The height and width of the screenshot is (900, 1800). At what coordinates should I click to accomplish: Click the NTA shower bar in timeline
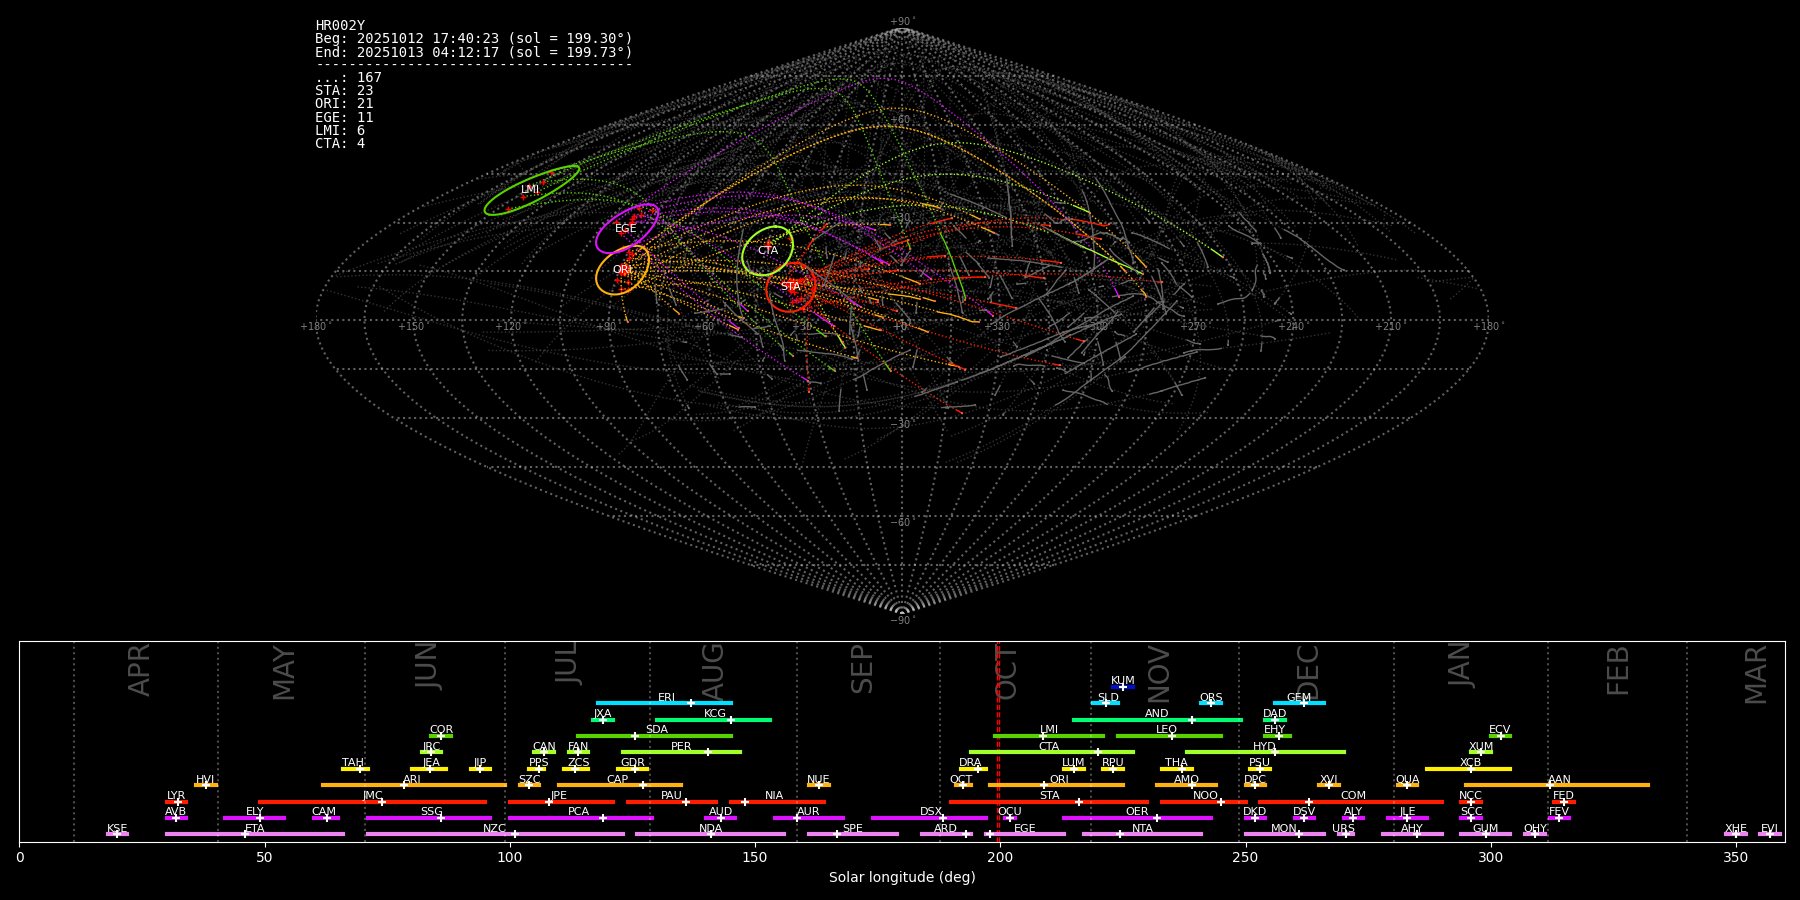tap(1142, 834)
